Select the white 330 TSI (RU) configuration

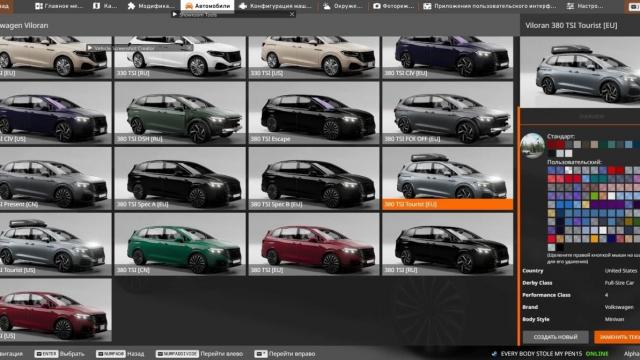point(180,57)
